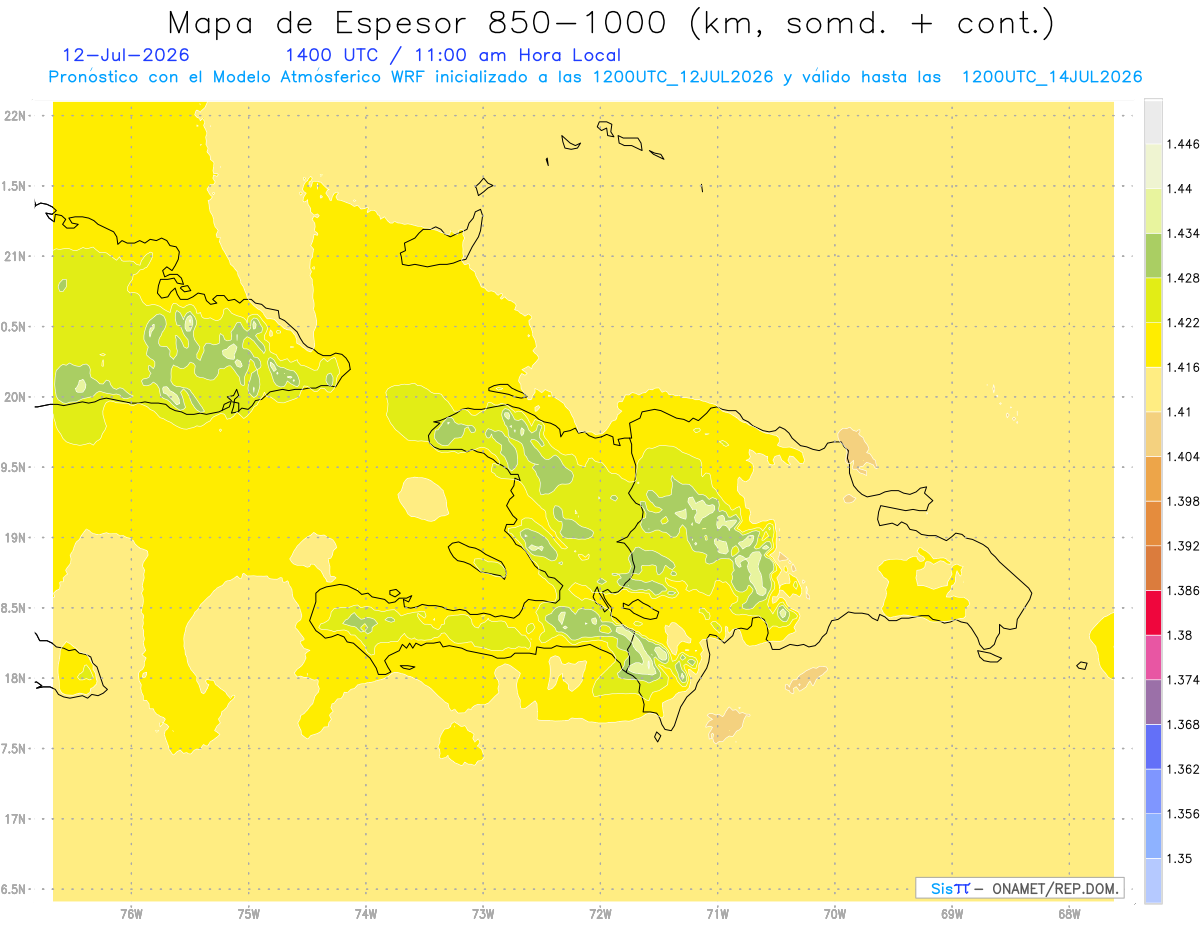Click the 68W longitude axis label
1200x927 pixels.
(1069, 913)
